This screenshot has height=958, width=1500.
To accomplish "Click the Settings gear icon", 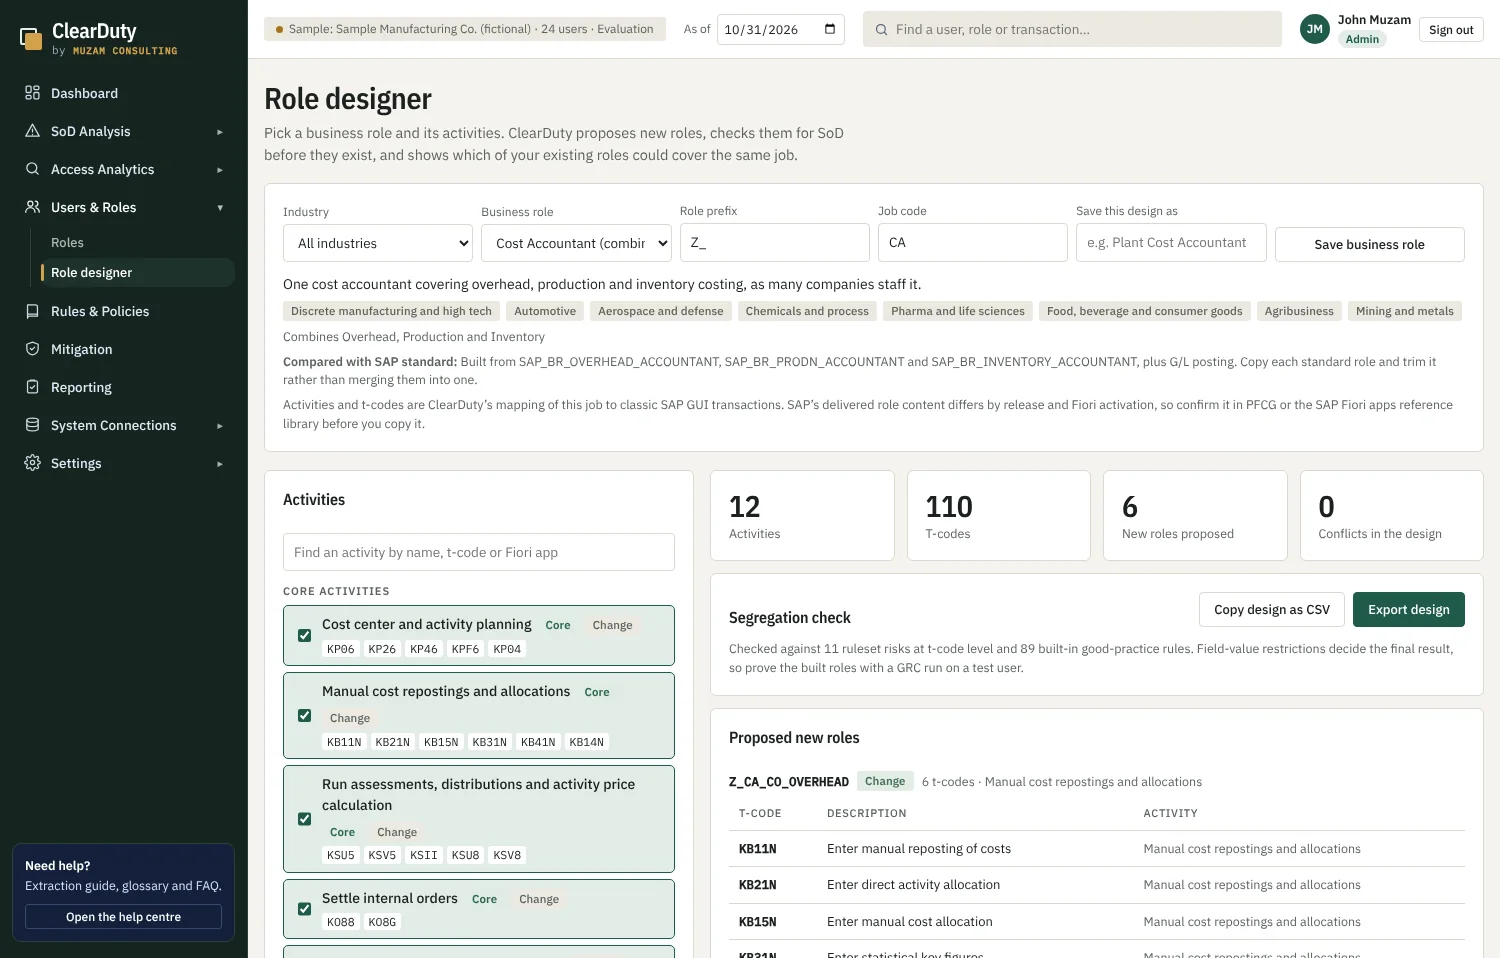I will click(x=32, y=463).
